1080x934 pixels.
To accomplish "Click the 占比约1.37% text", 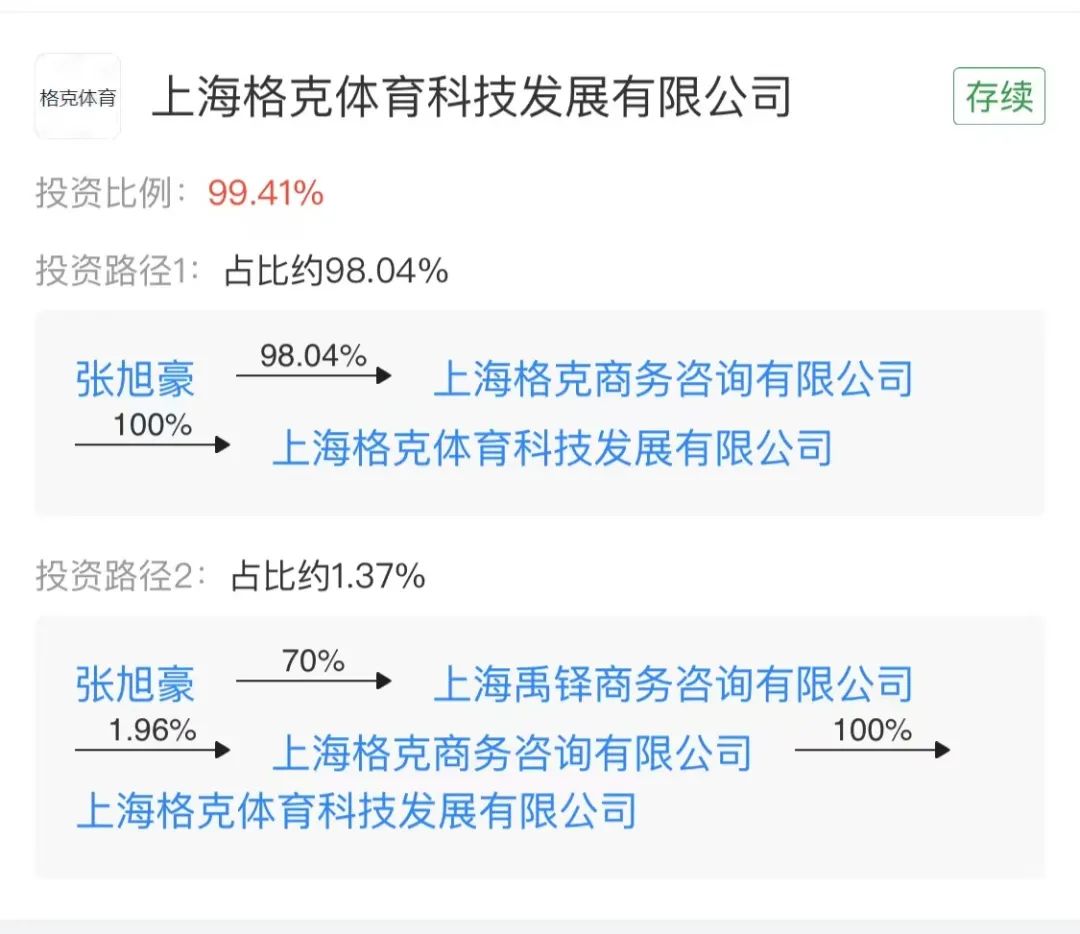I will [x=327, y=576].
